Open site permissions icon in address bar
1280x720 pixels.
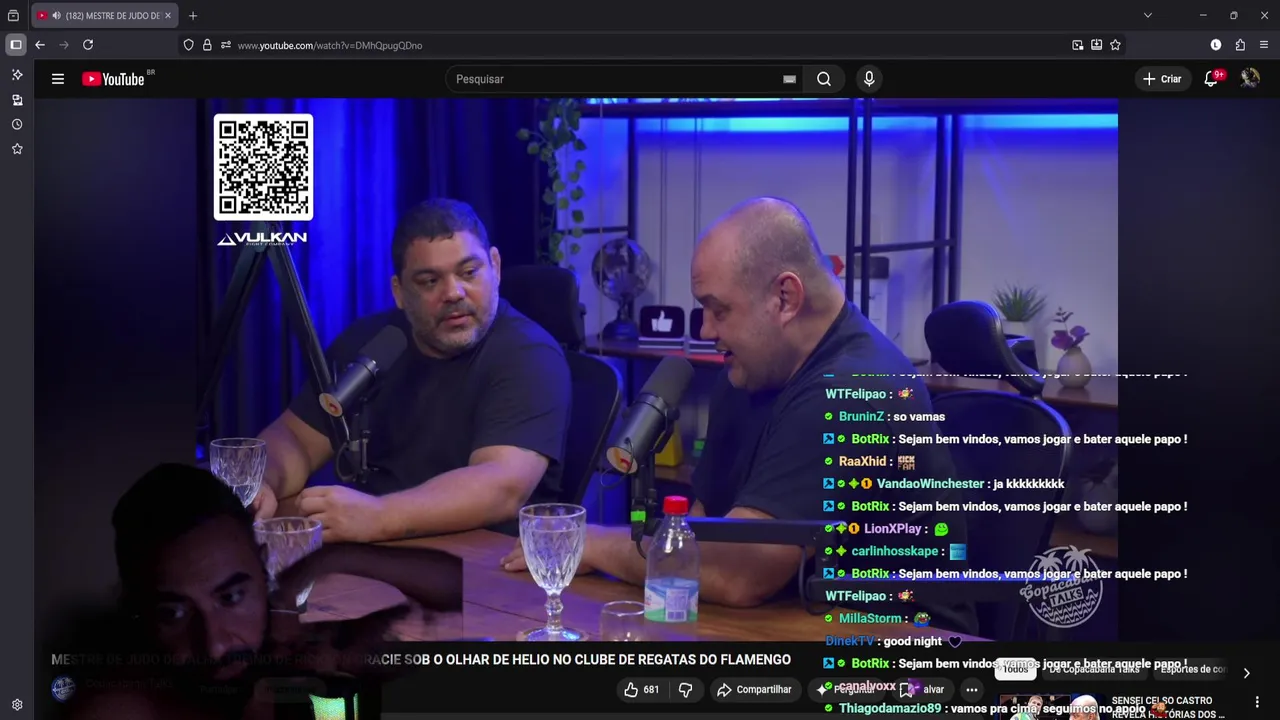coord(226,45)
